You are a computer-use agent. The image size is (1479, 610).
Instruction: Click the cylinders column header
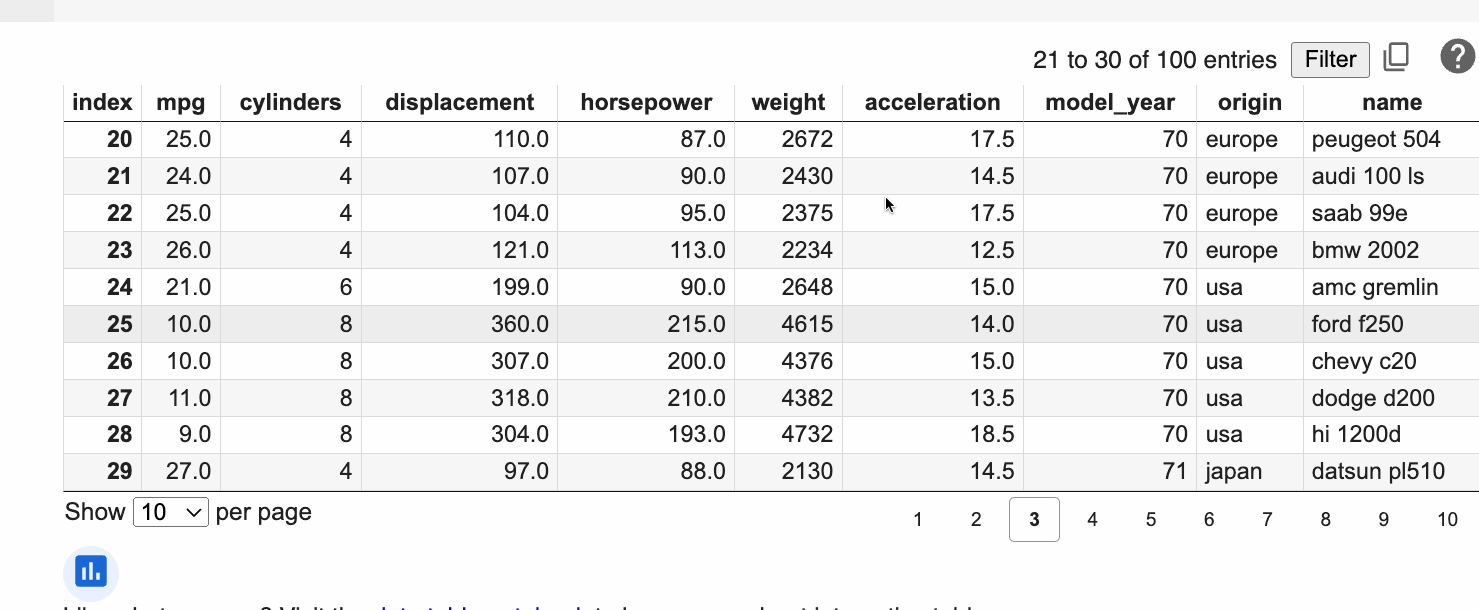pyautogui.click(x=290, y=102)
